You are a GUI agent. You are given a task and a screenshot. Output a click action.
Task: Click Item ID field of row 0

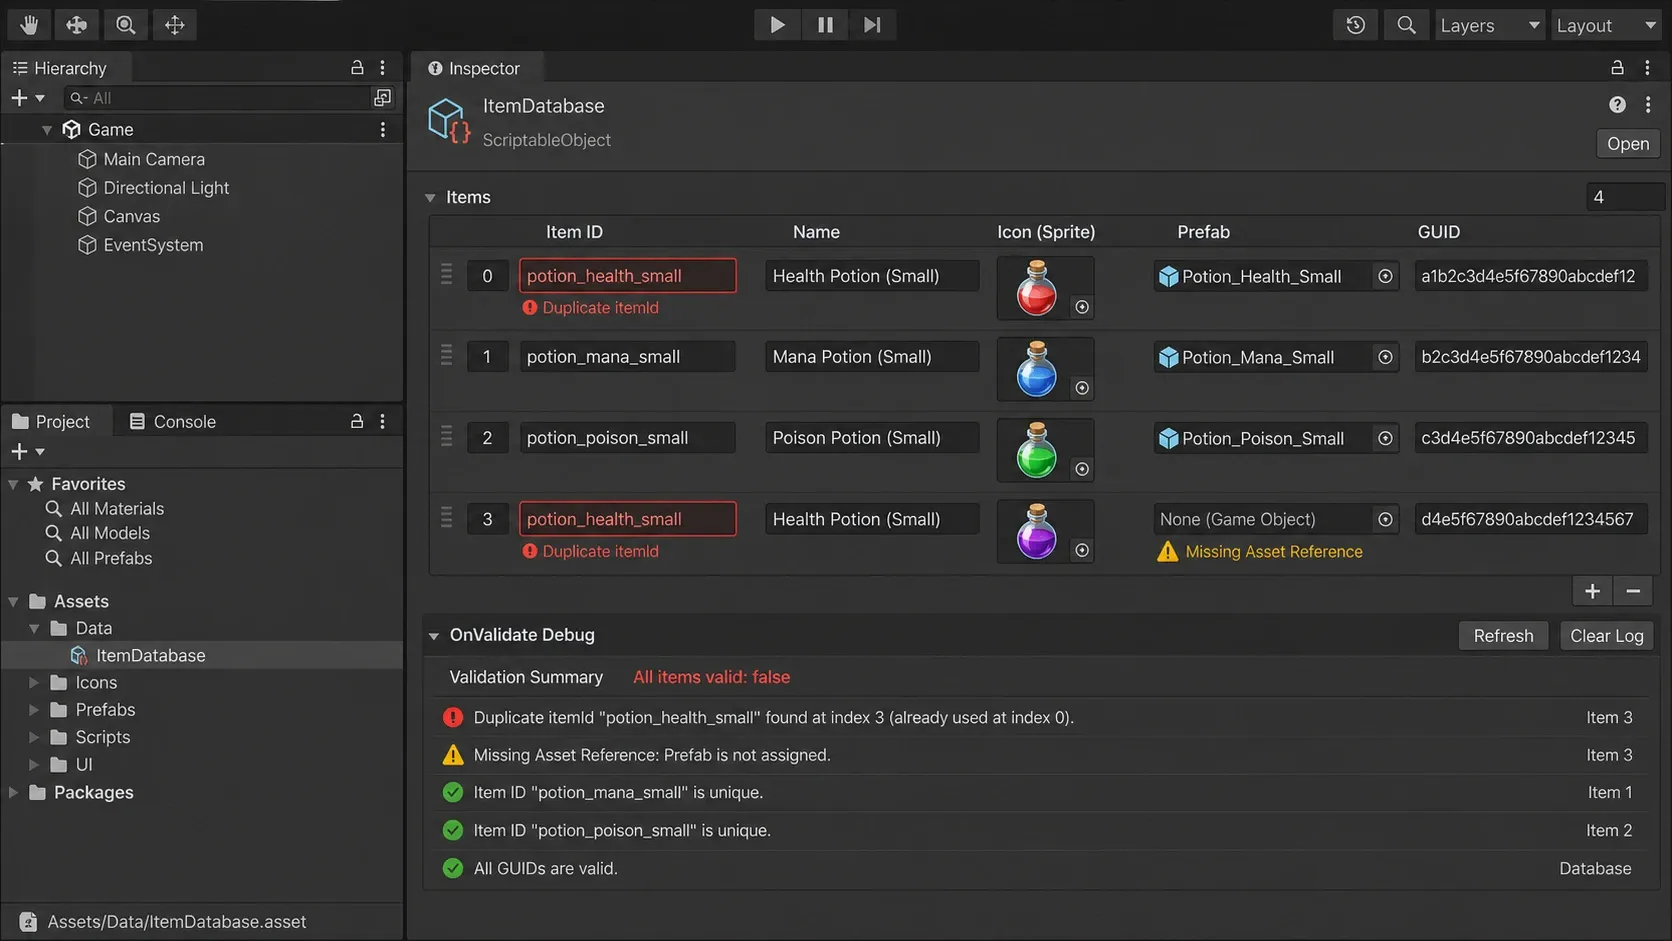(x=627, y=276)
